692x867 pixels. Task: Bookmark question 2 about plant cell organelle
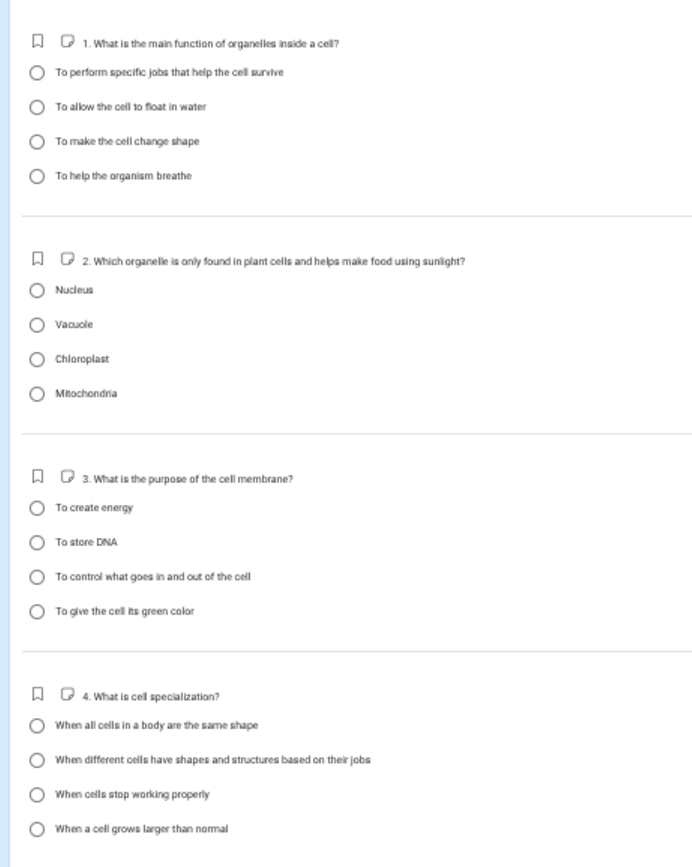click(38, 259)
